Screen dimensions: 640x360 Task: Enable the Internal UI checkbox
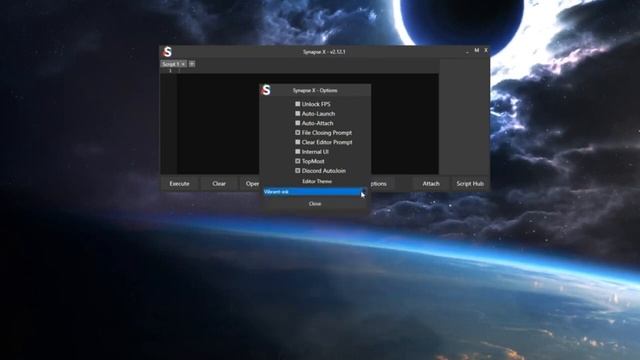coord(298,151)
